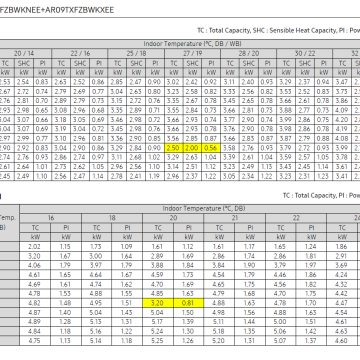Select the 4.85 value under column 20
Image resolution: width=360 pixels, height=360 pixels.
pyautogui.click(x=158, y=294)
